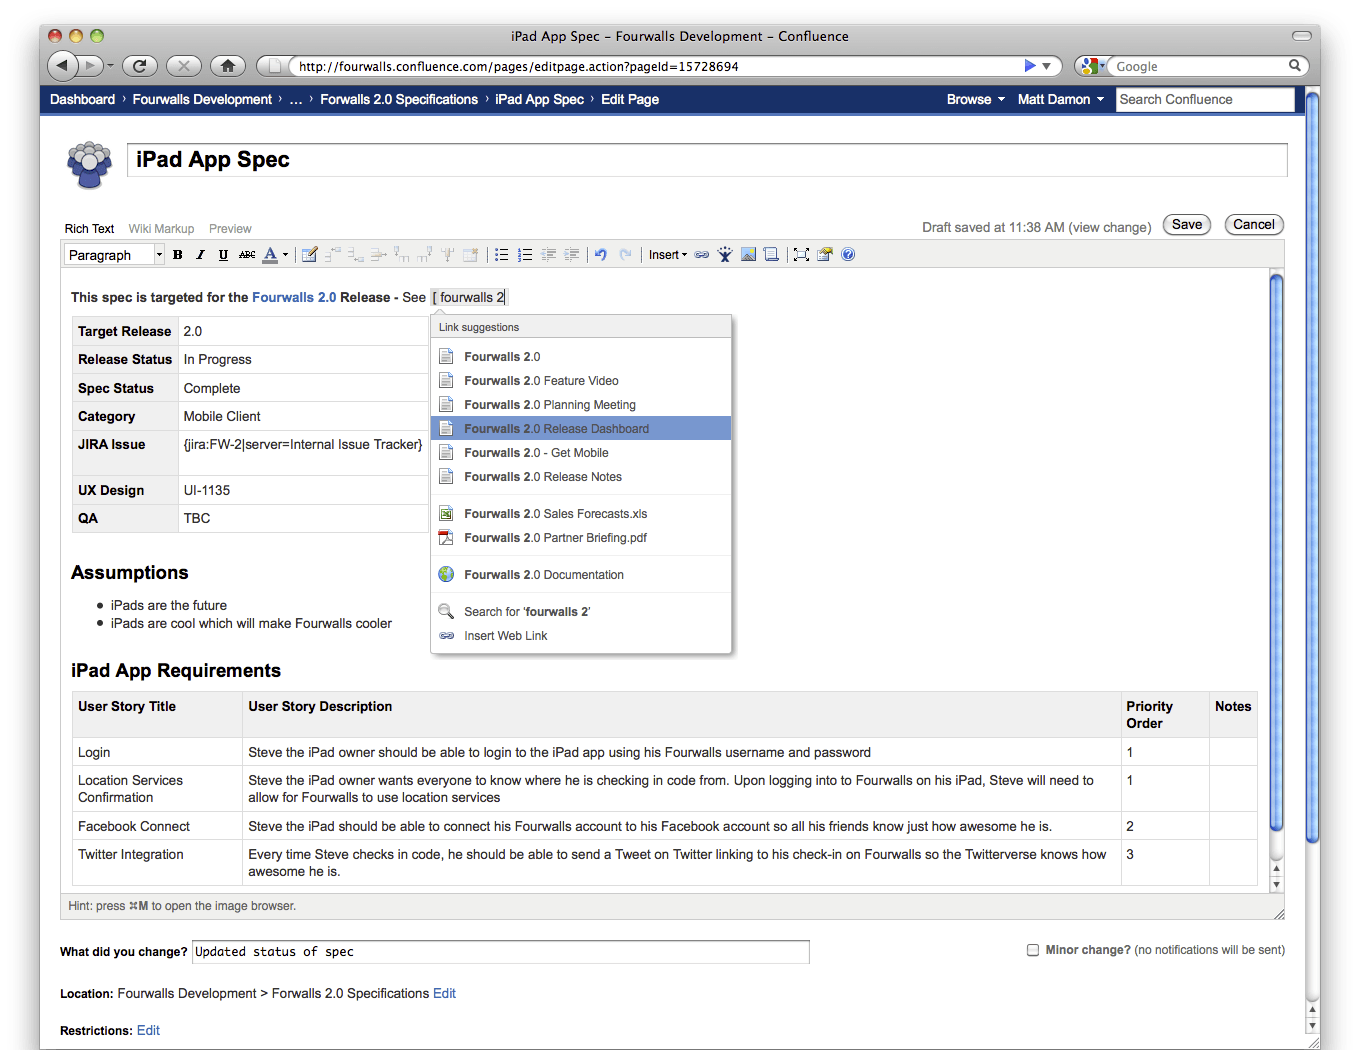Click the editor properties icon
1360x1050 pixels.
(825, 255)
